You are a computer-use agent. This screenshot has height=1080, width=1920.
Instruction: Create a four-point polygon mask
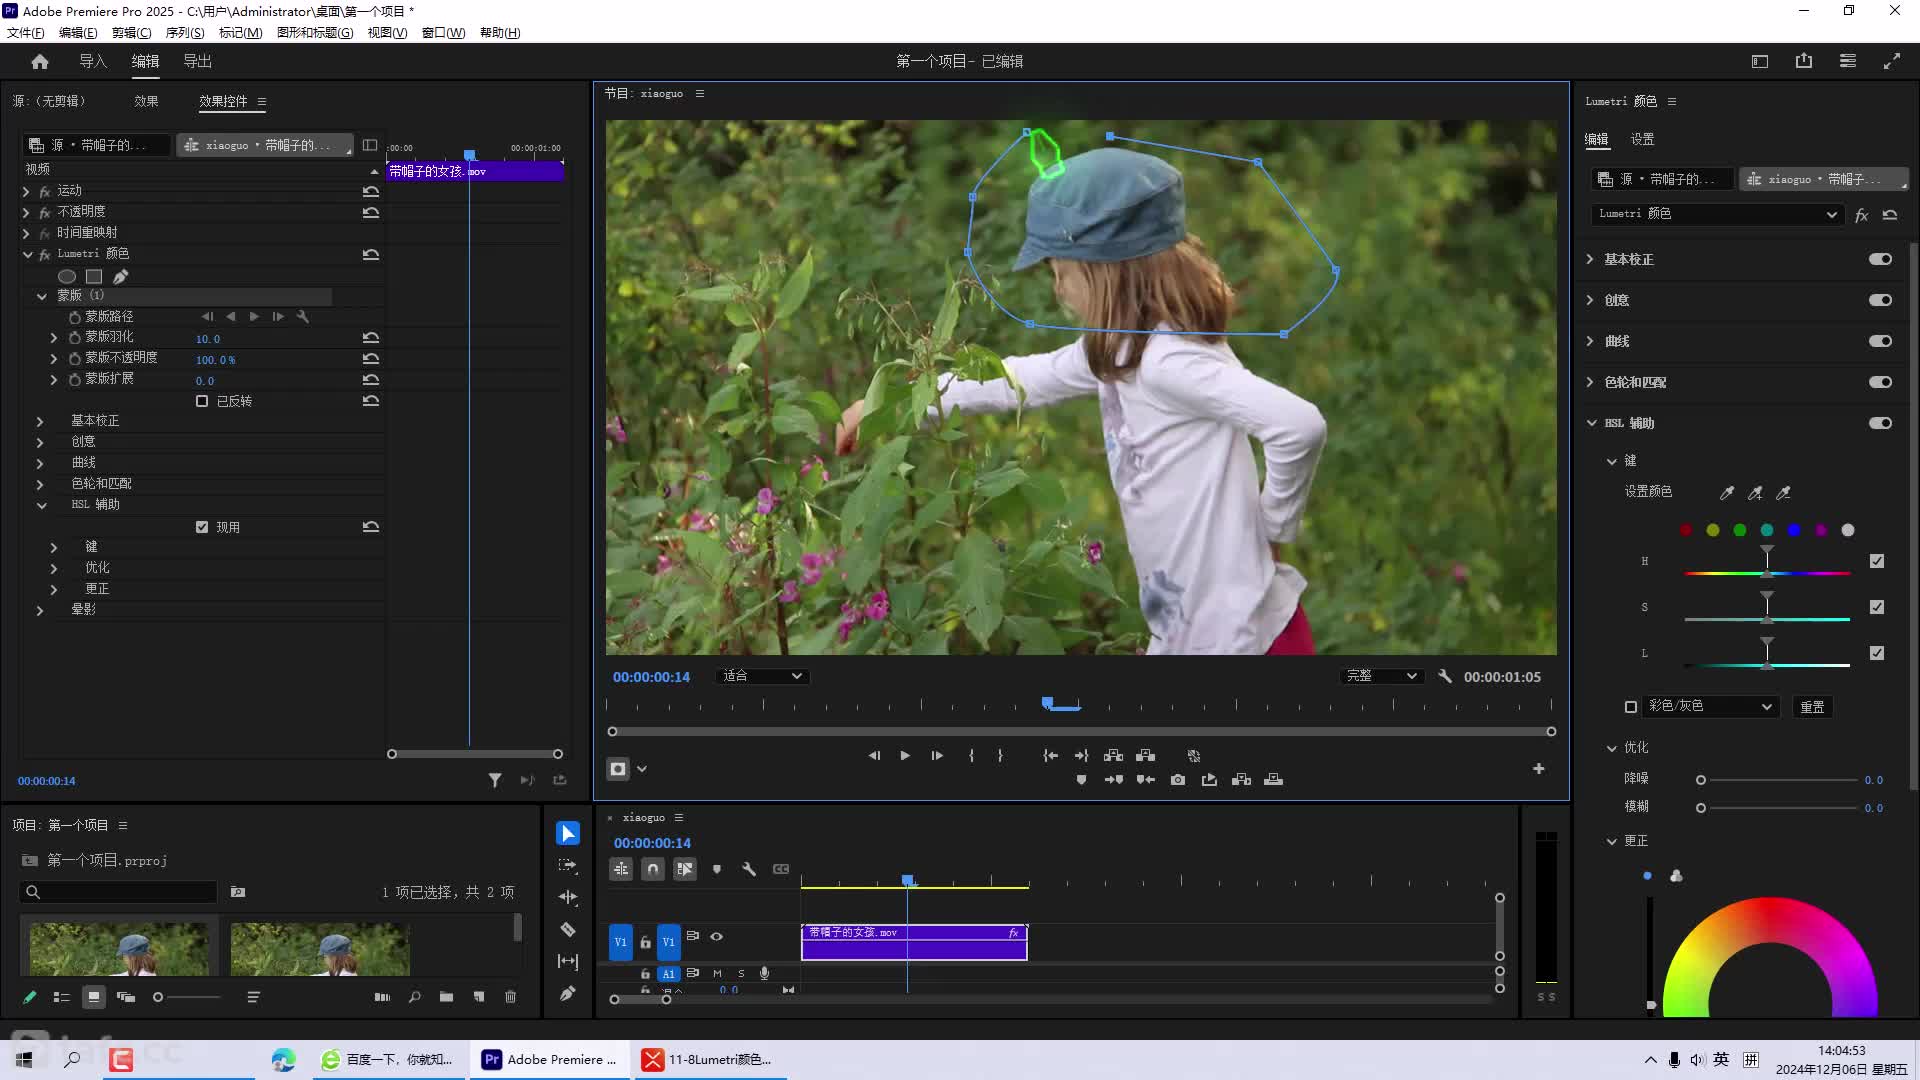[x=94, y=276]
